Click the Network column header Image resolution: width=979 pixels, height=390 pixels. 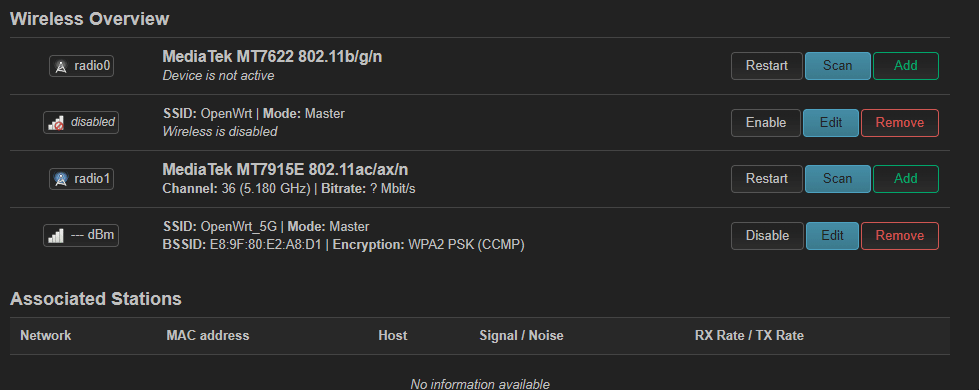pos(46,336)
